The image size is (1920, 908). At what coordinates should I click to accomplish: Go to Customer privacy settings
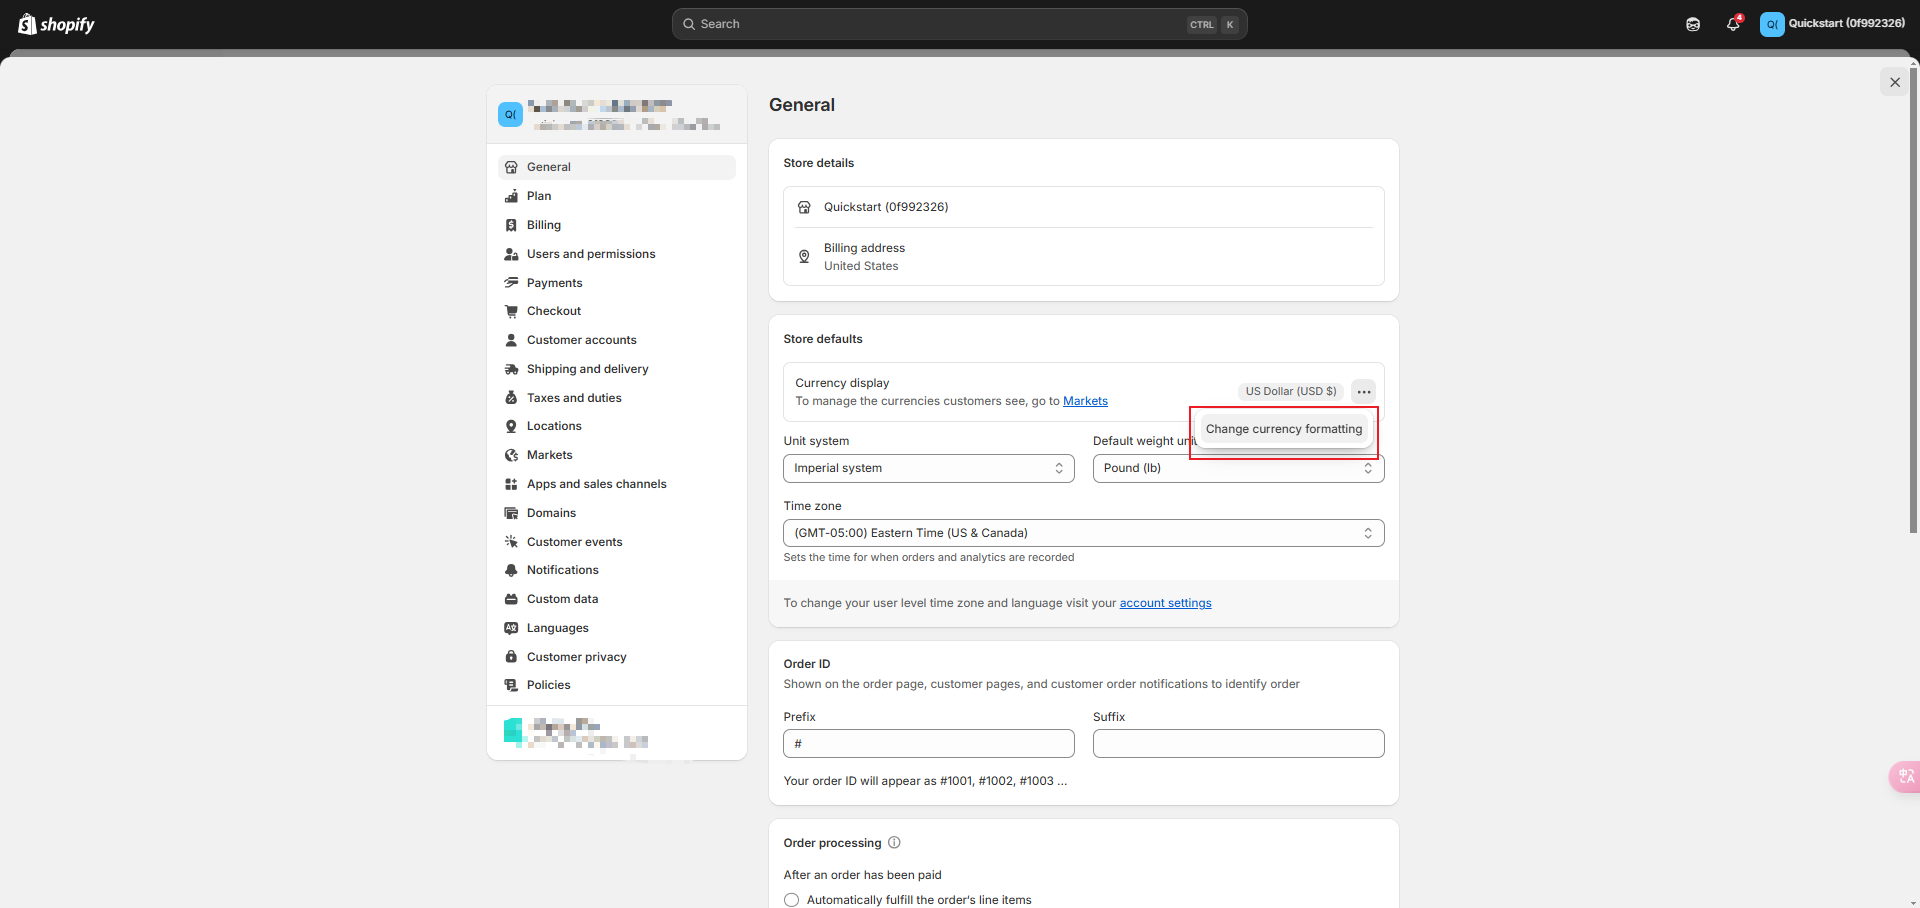(576, 657)
